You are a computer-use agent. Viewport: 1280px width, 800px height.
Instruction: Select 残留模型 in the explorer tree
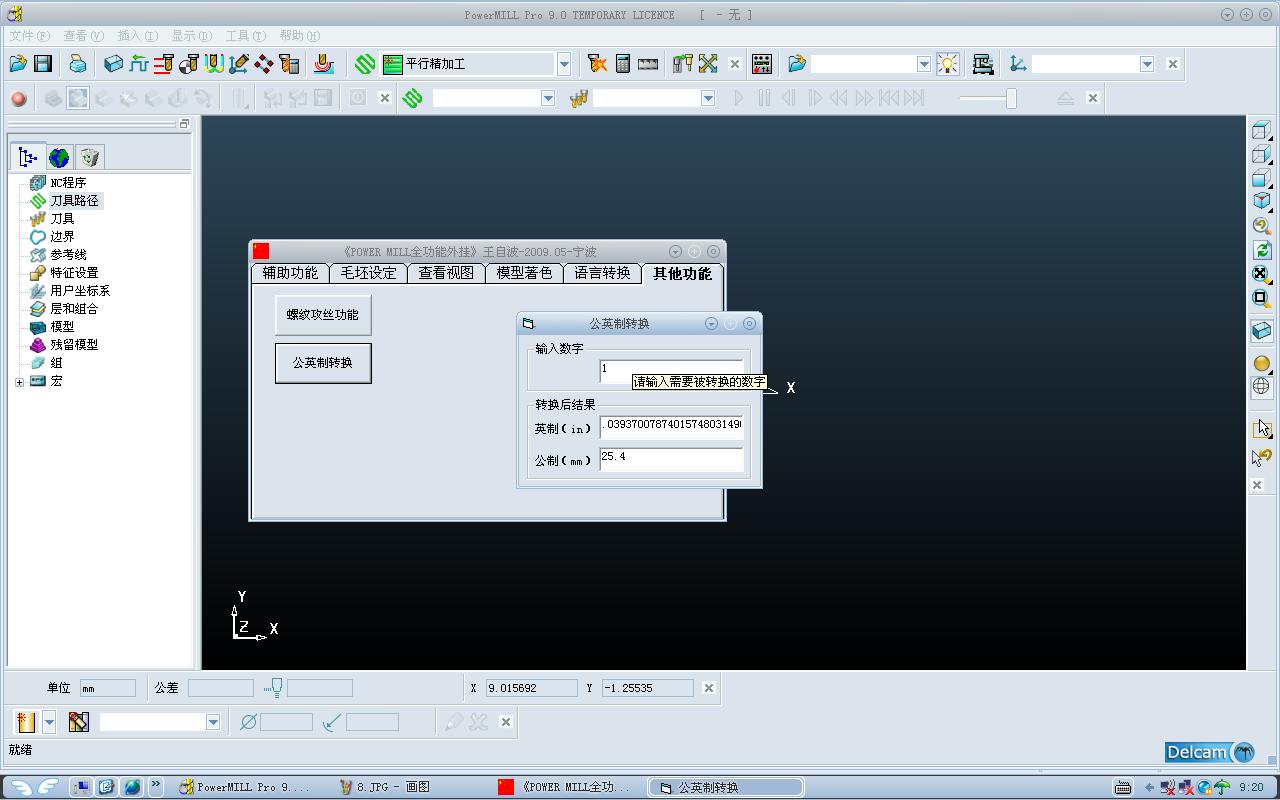tap(74, 345)
